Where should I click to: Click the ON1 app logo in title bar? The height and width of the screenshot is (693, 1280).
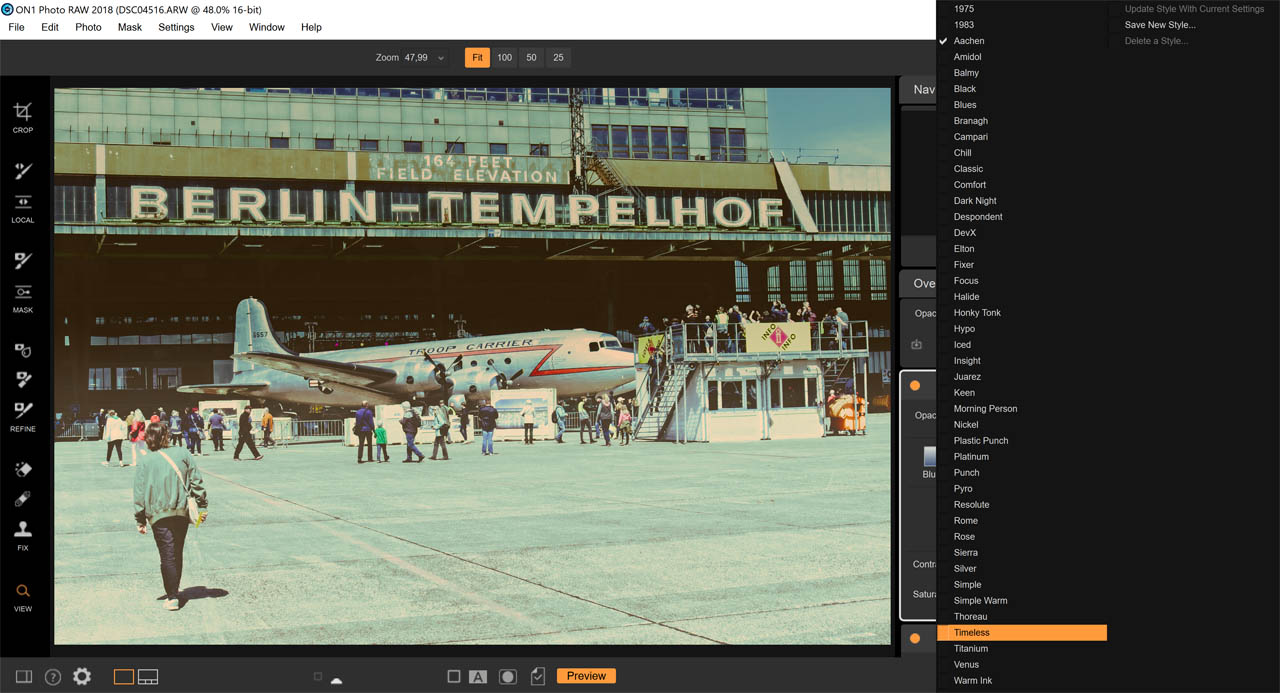pos(7,9)
